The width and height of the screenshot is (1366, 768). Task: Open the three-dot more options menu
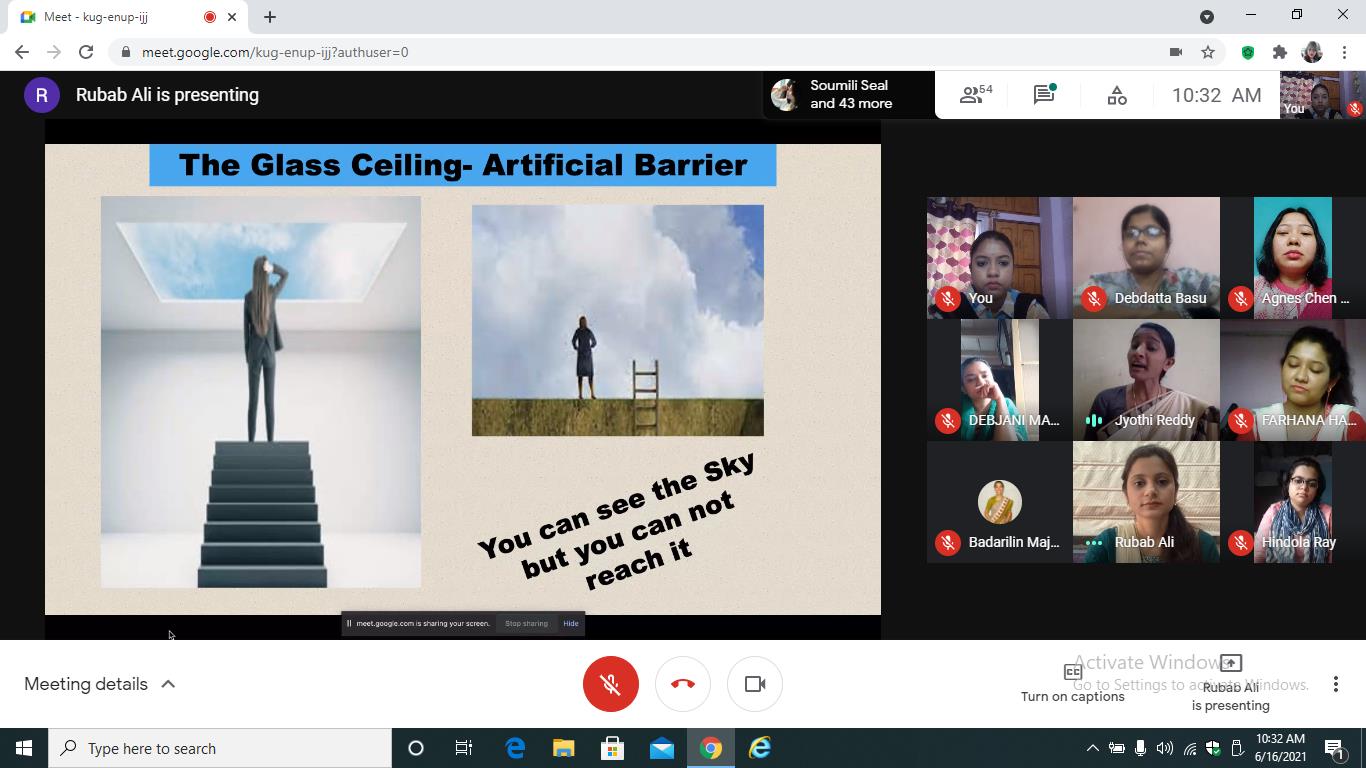click(x=1335, y=684)
